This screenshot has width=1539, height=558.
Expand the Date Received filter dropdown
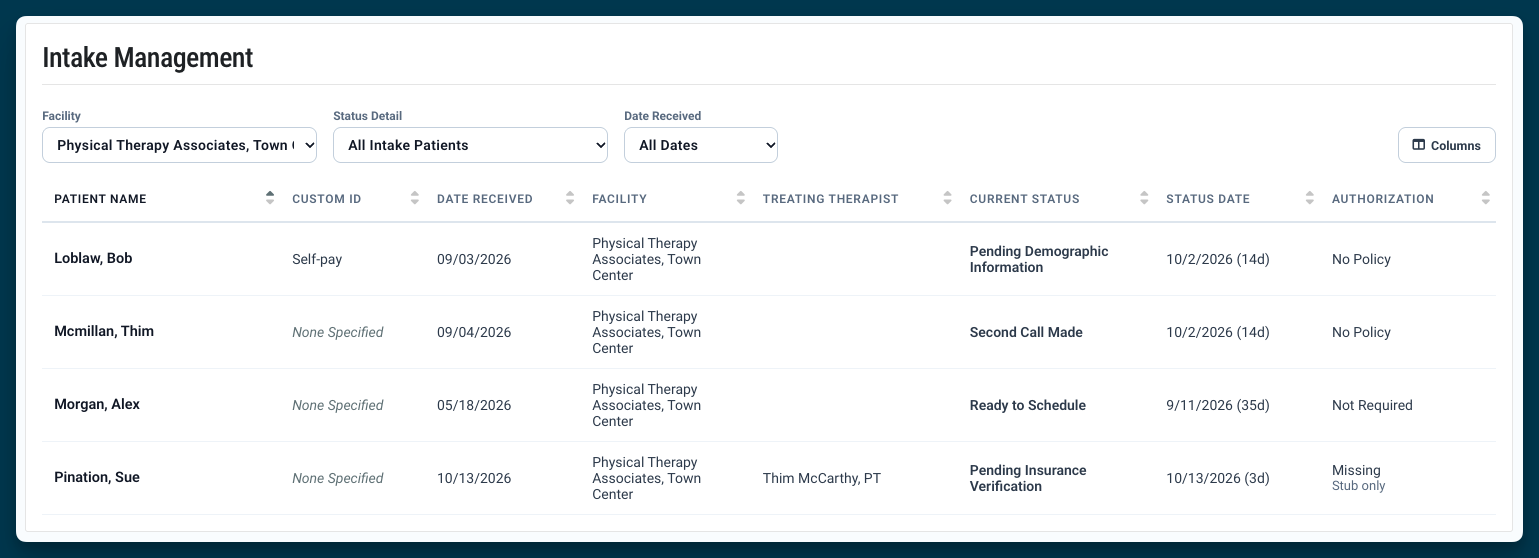pyautogui.click(x=701, y=145)
